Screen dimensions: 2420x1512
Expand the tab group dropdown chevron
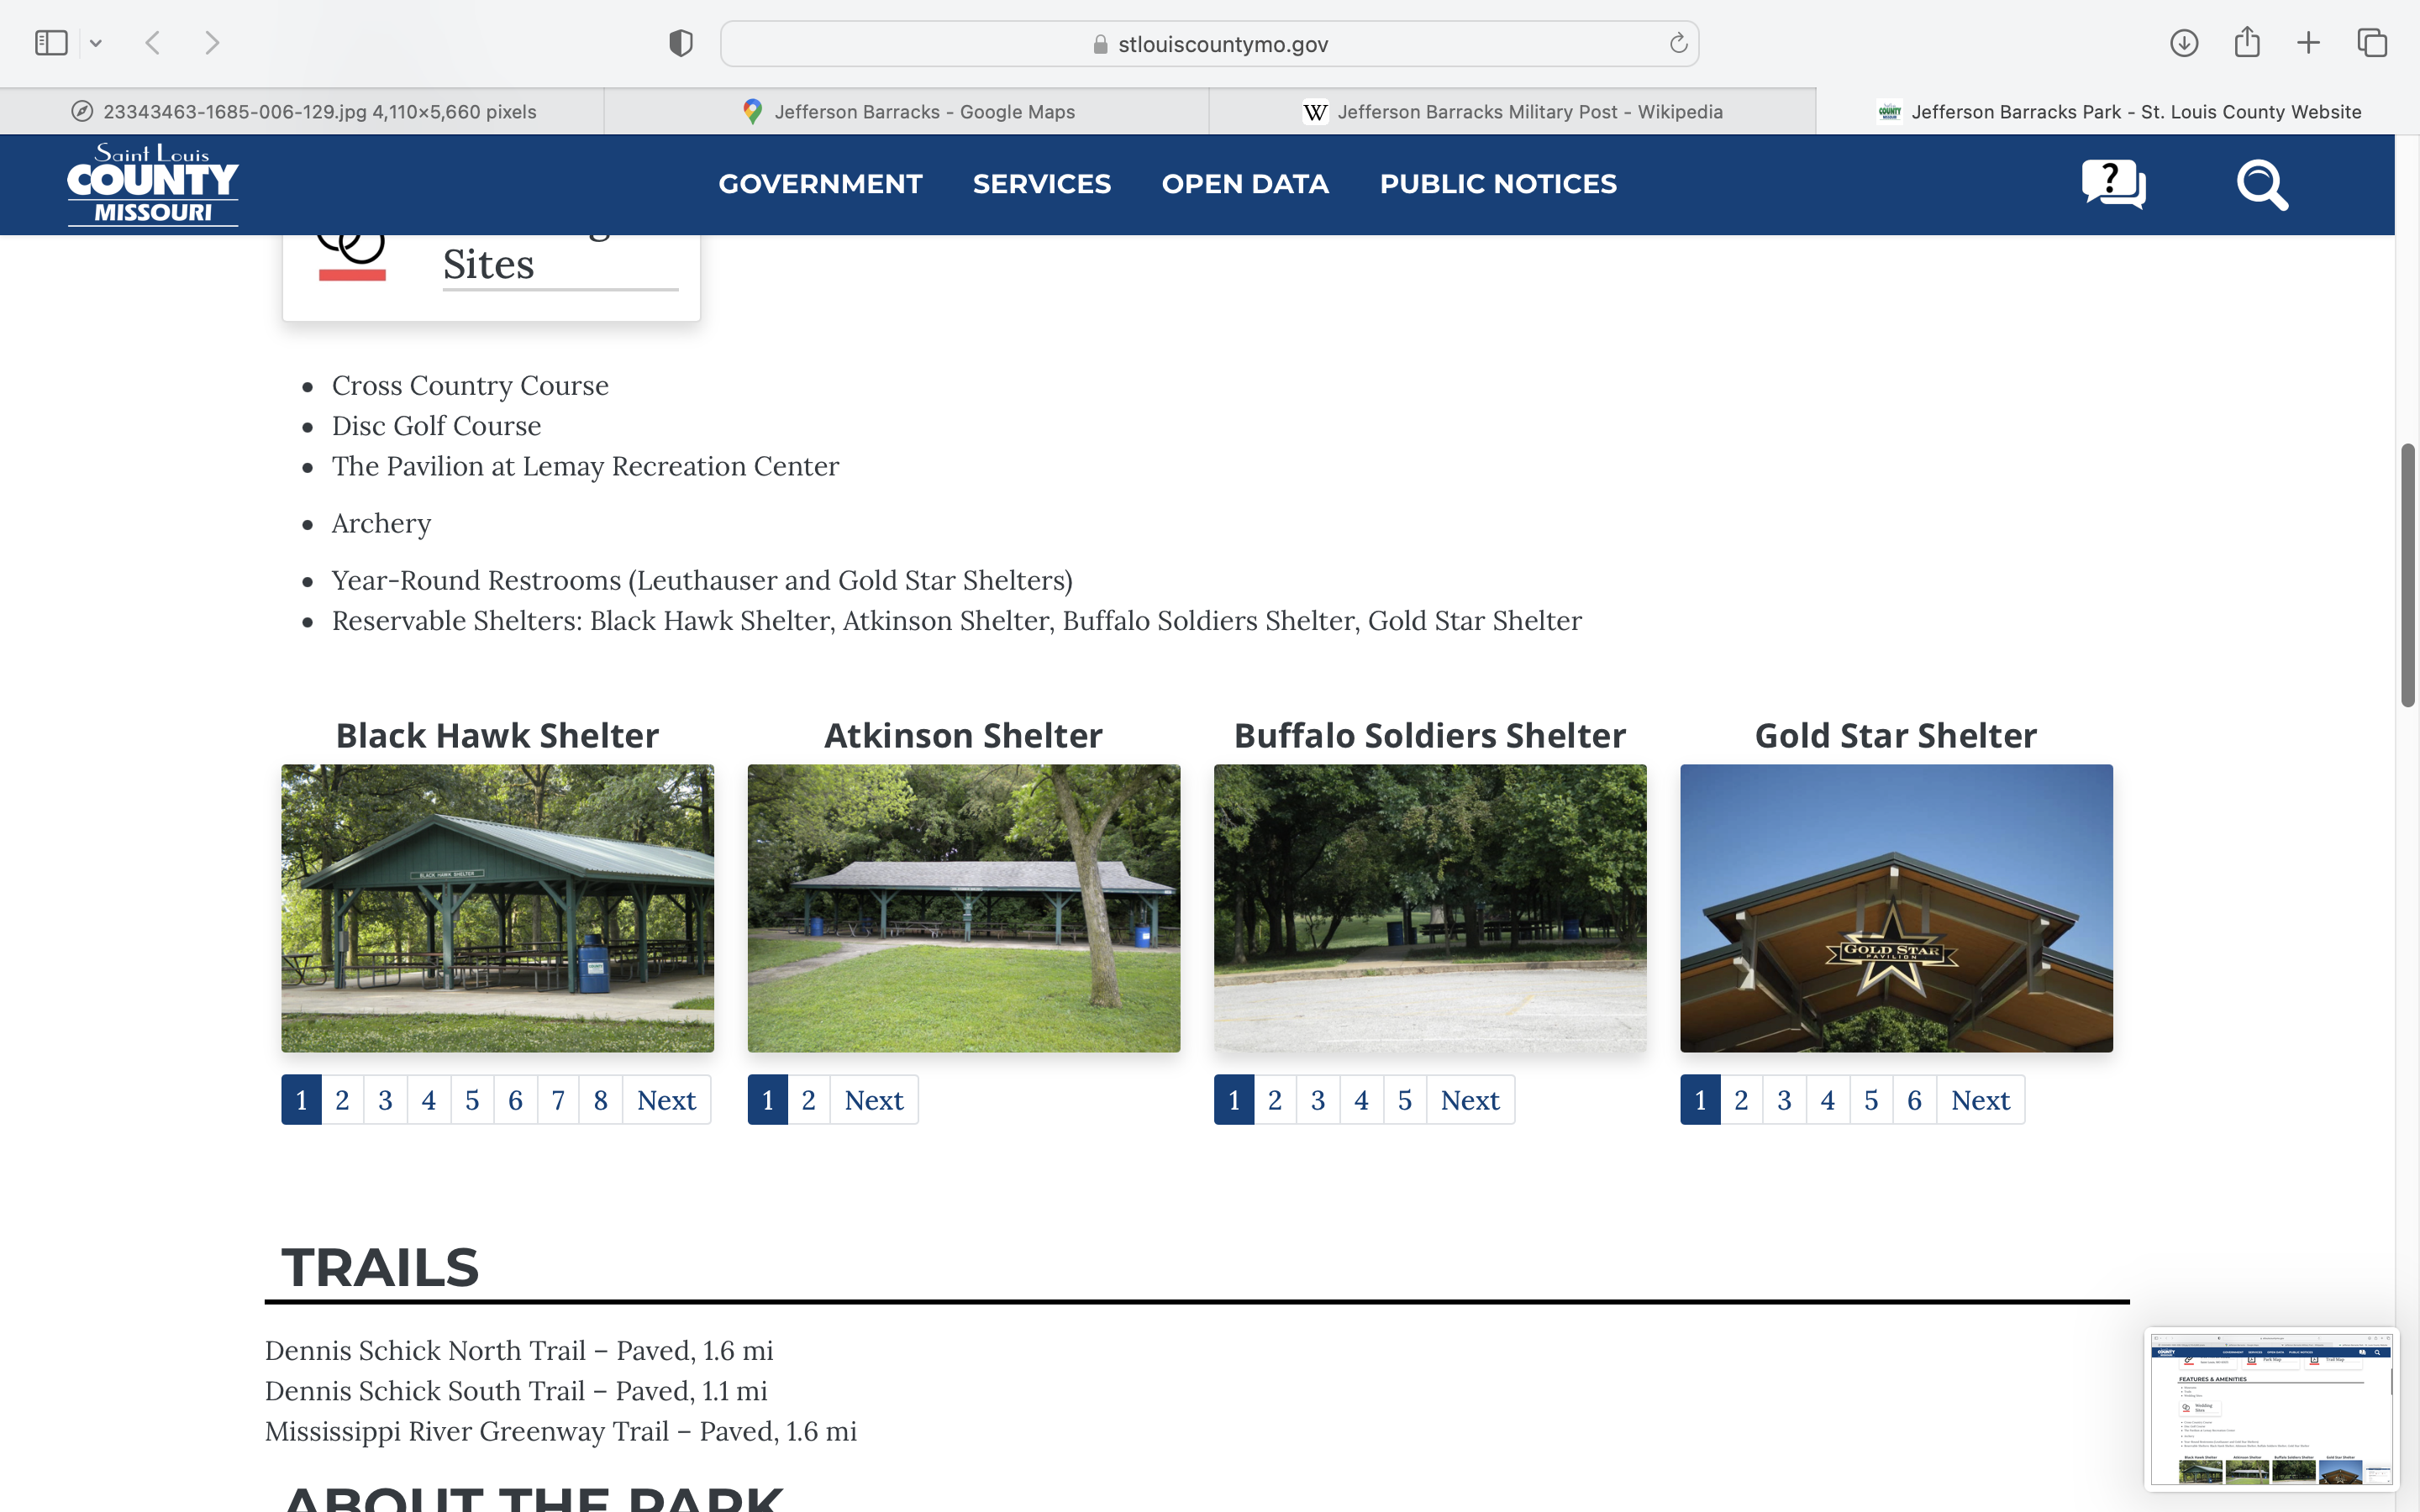tap(96, 43)
